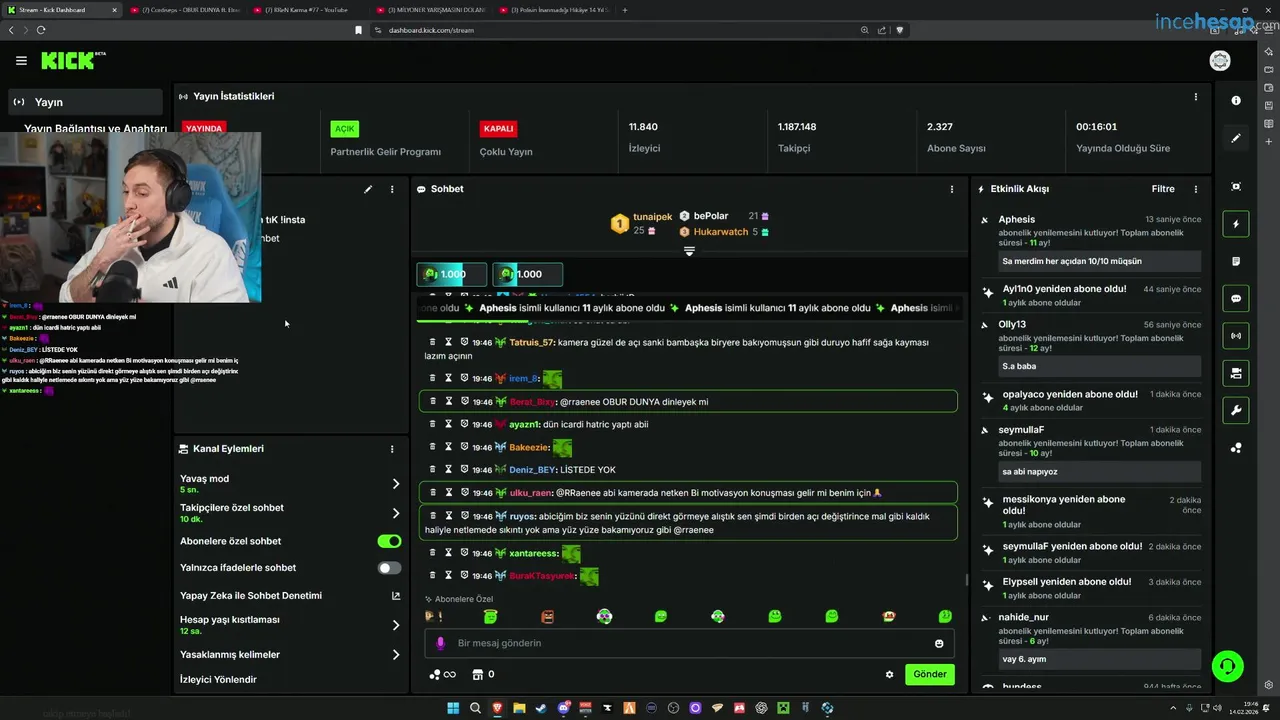Click the Bir mesaj gönderin input field
Image resolution: width=1280 pixels, height=720 pixels.
pos(690,643)
